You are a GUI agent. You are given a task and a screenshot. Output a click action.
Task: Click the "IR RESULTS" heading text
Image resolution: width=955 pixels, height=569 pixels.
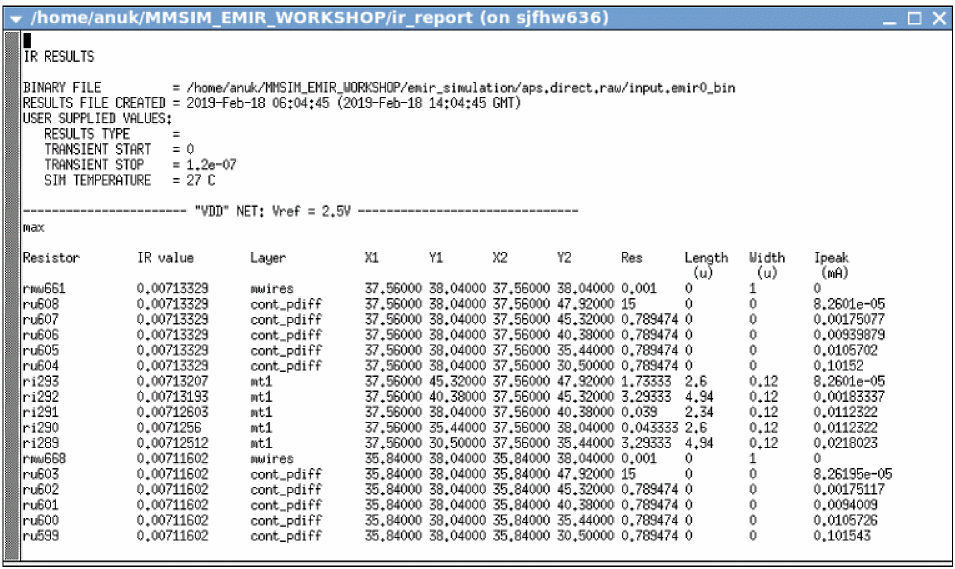(58, 57)
